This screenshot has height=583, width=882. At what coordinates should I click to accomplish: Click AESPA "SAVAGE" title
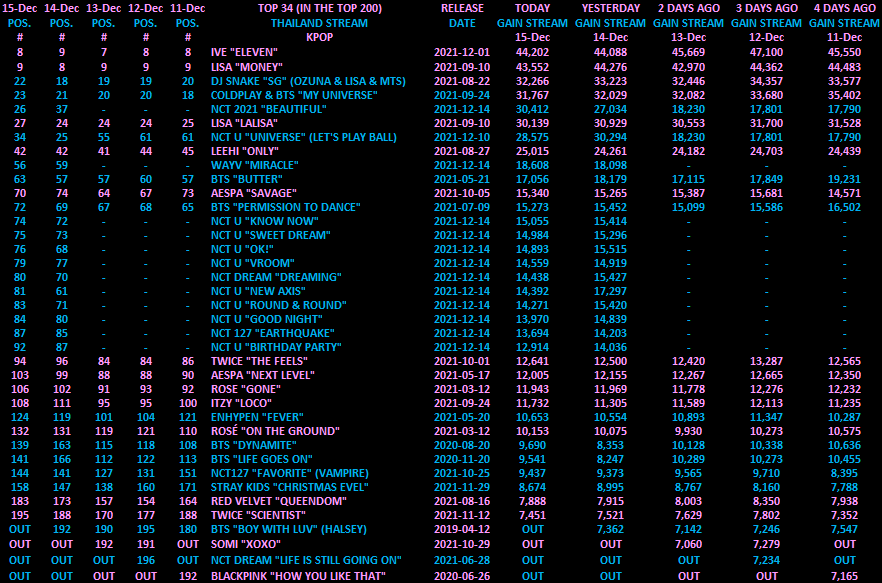pos(254,193)
